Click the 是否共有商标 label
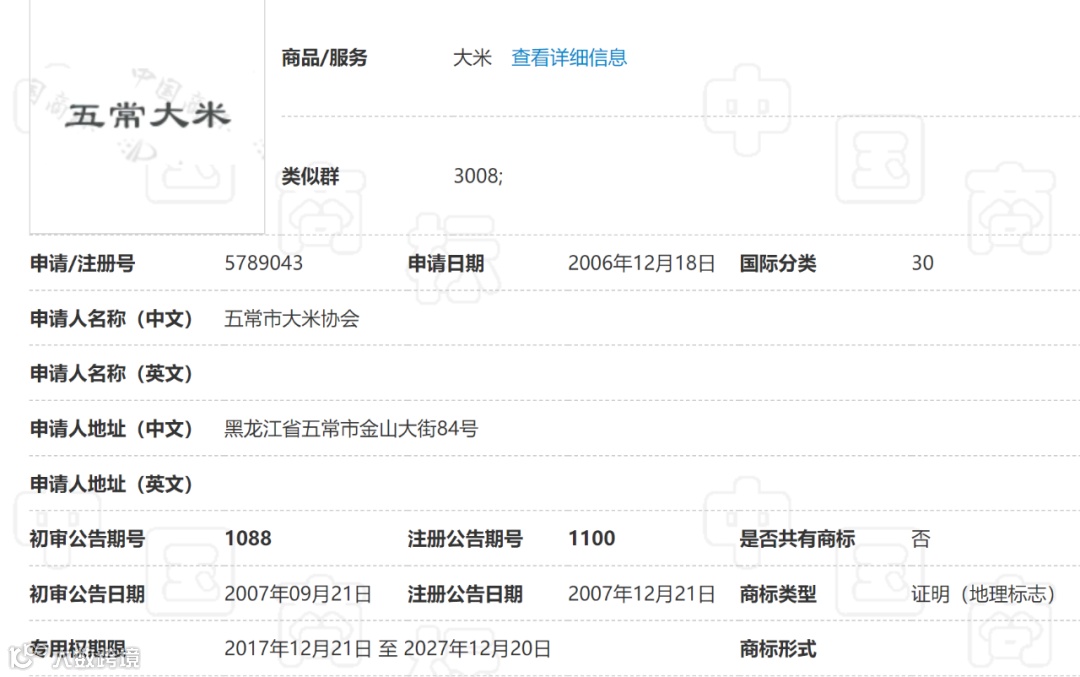Image resolution: width=1080 pixels, height=677 pixels. pos(797,538)
